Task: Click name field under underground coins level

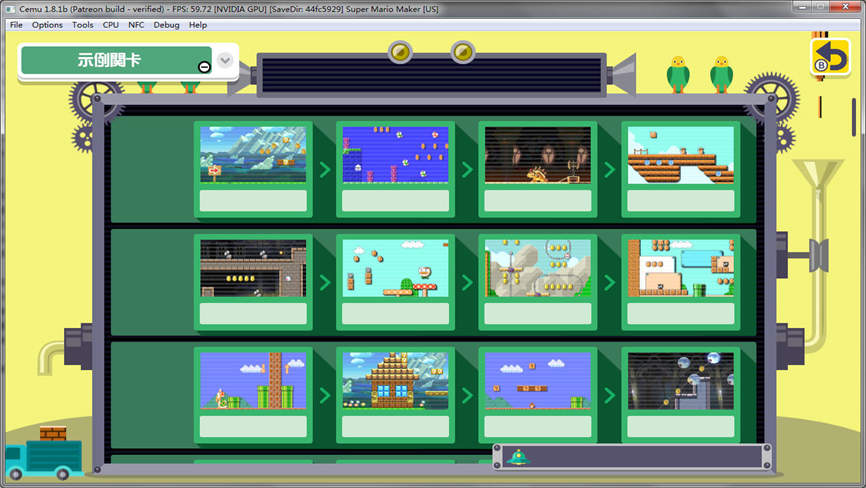Action: point(253,314)
